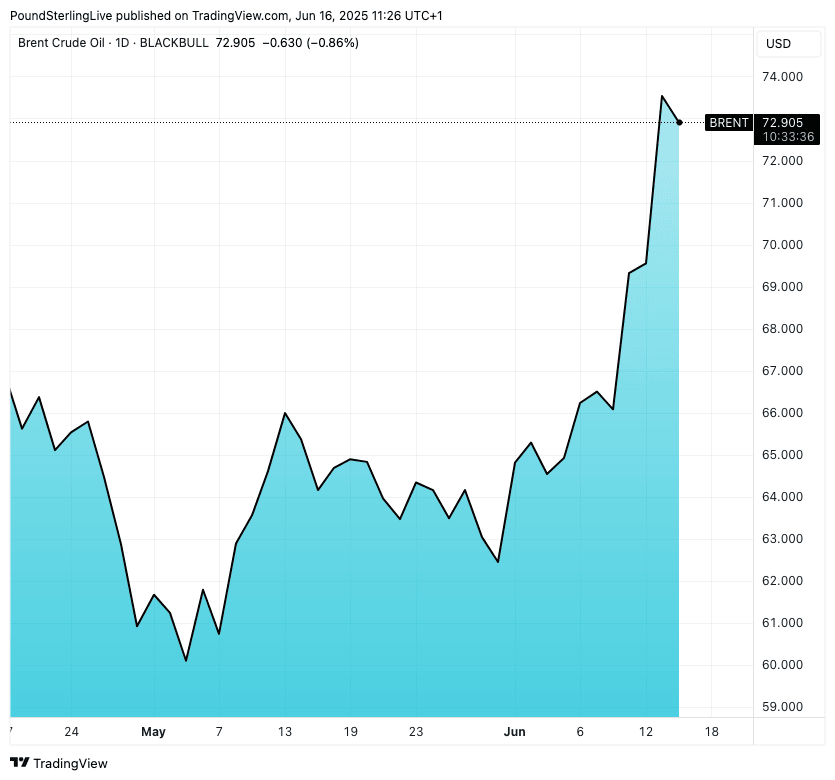Click the 66.000 price axis label
Viewport: 835px width, 780px height.
coord(782,413)
